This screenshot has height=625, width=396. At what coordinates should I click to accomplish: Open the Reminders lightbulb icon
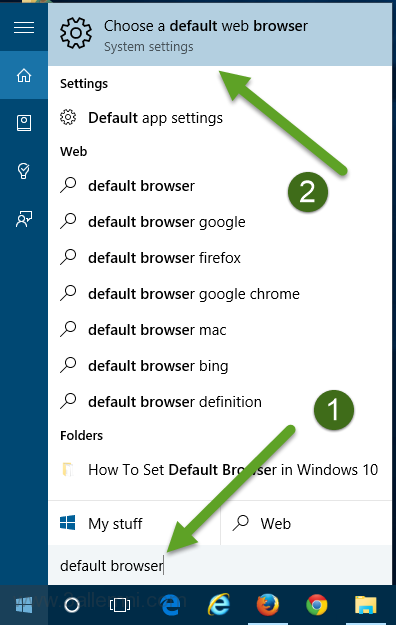click(24, 171)
